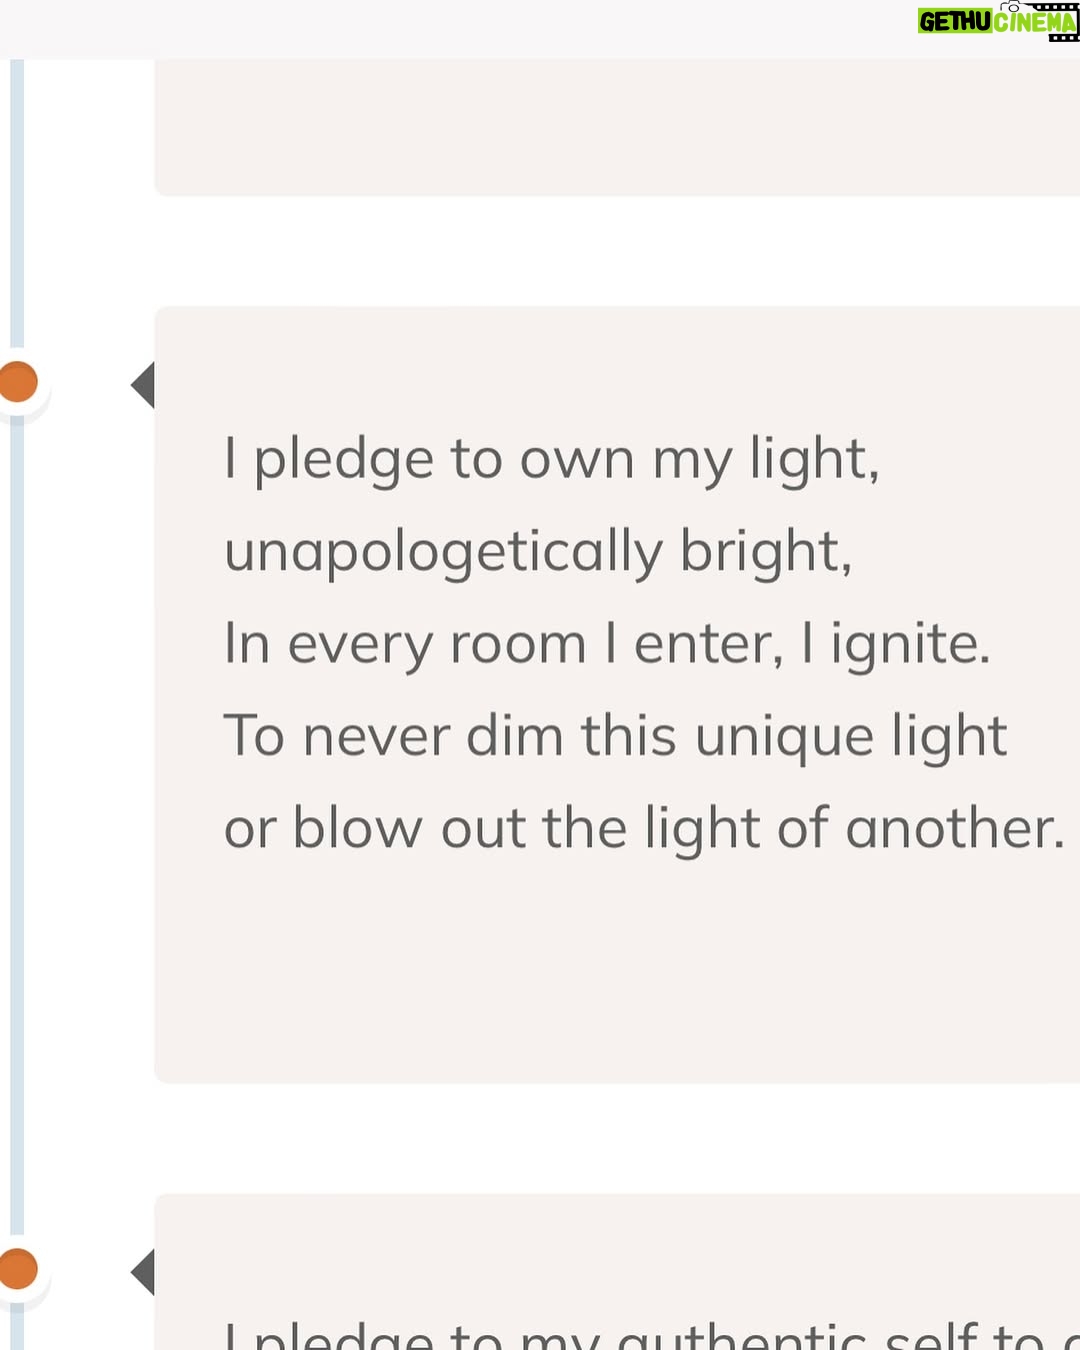Click the Gethu Cinema logo watermark
This screenshot has height=1350, width=1080.
click(x=998, y=21)
